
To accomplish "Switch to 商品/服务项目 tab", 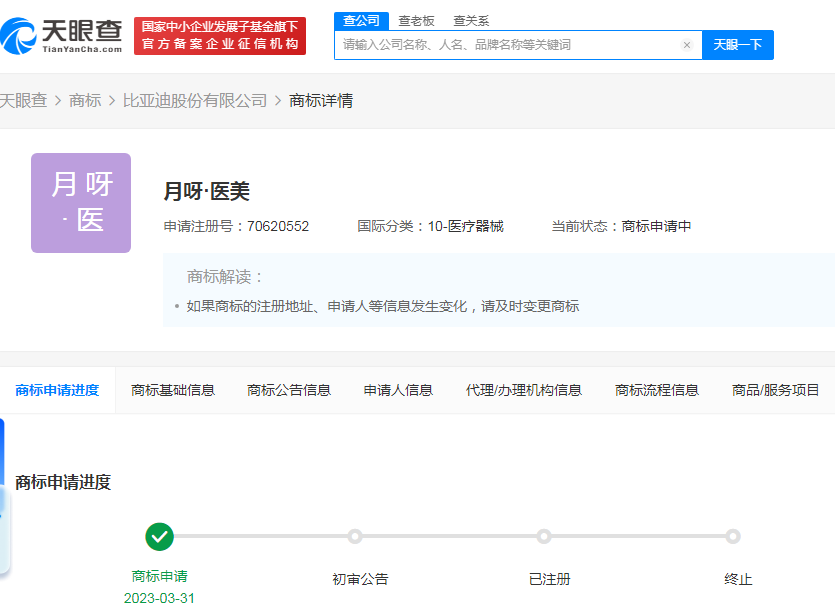I will tap(775, 390).
